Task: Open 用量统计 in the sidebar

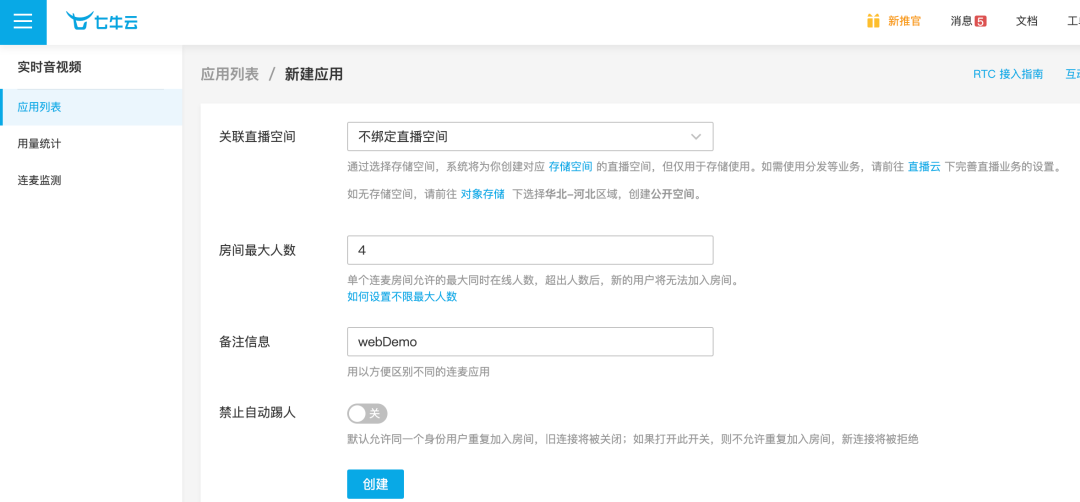Action: click(40, 143)
